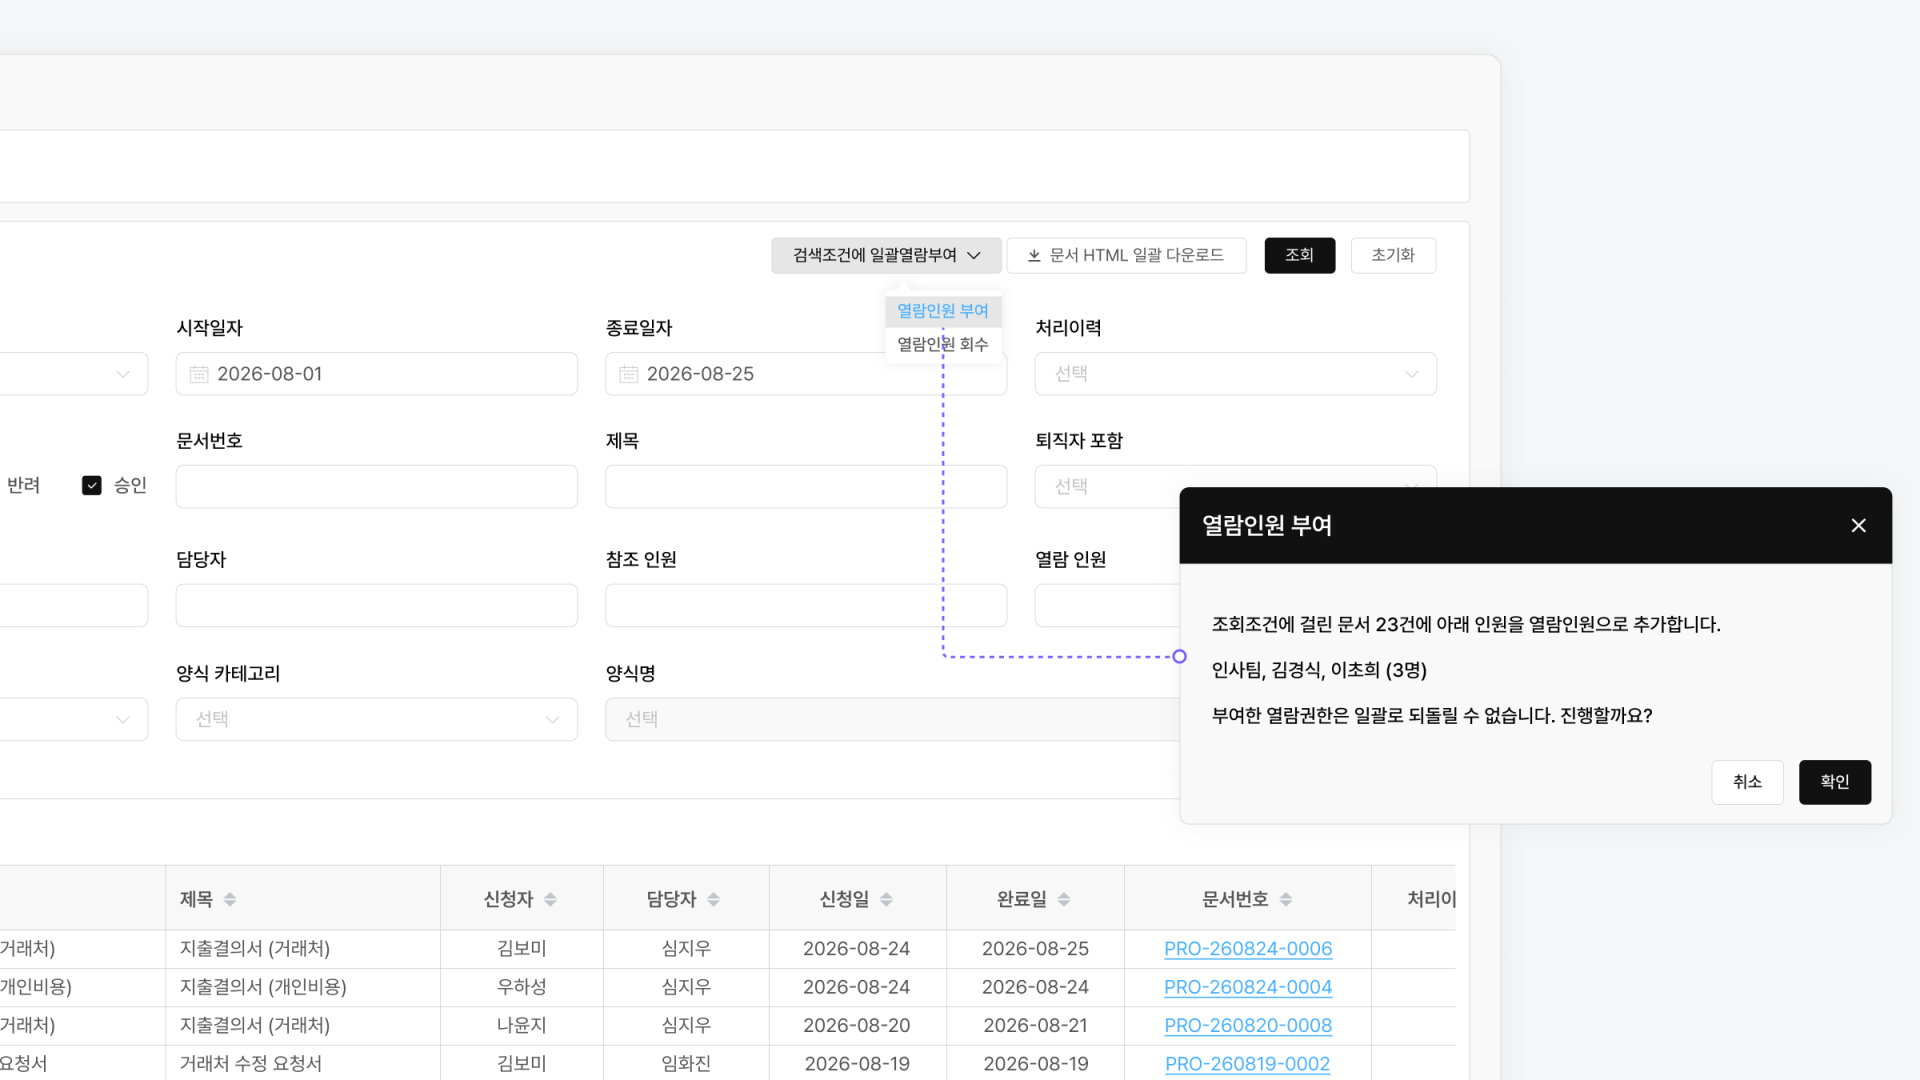1920x1080 pixels.
Task: Sort table by 신청일 column arrows
Action: [886, 899]
